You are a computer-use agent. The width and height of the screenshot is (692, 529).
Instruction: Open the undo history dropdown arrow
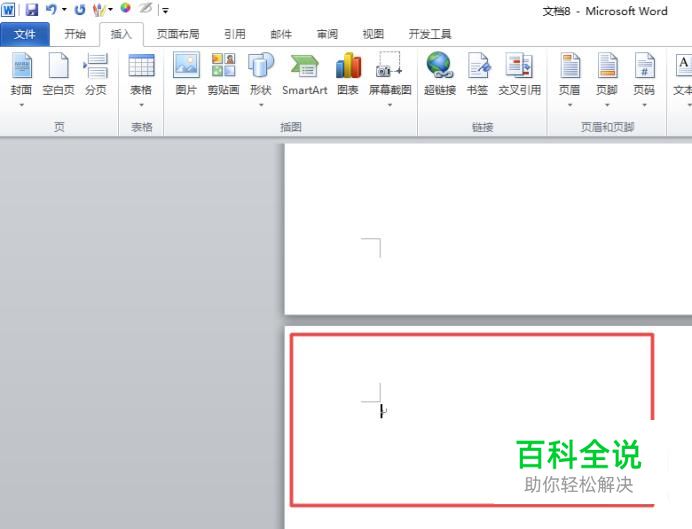pyautogui.click(x=64, y=9)
